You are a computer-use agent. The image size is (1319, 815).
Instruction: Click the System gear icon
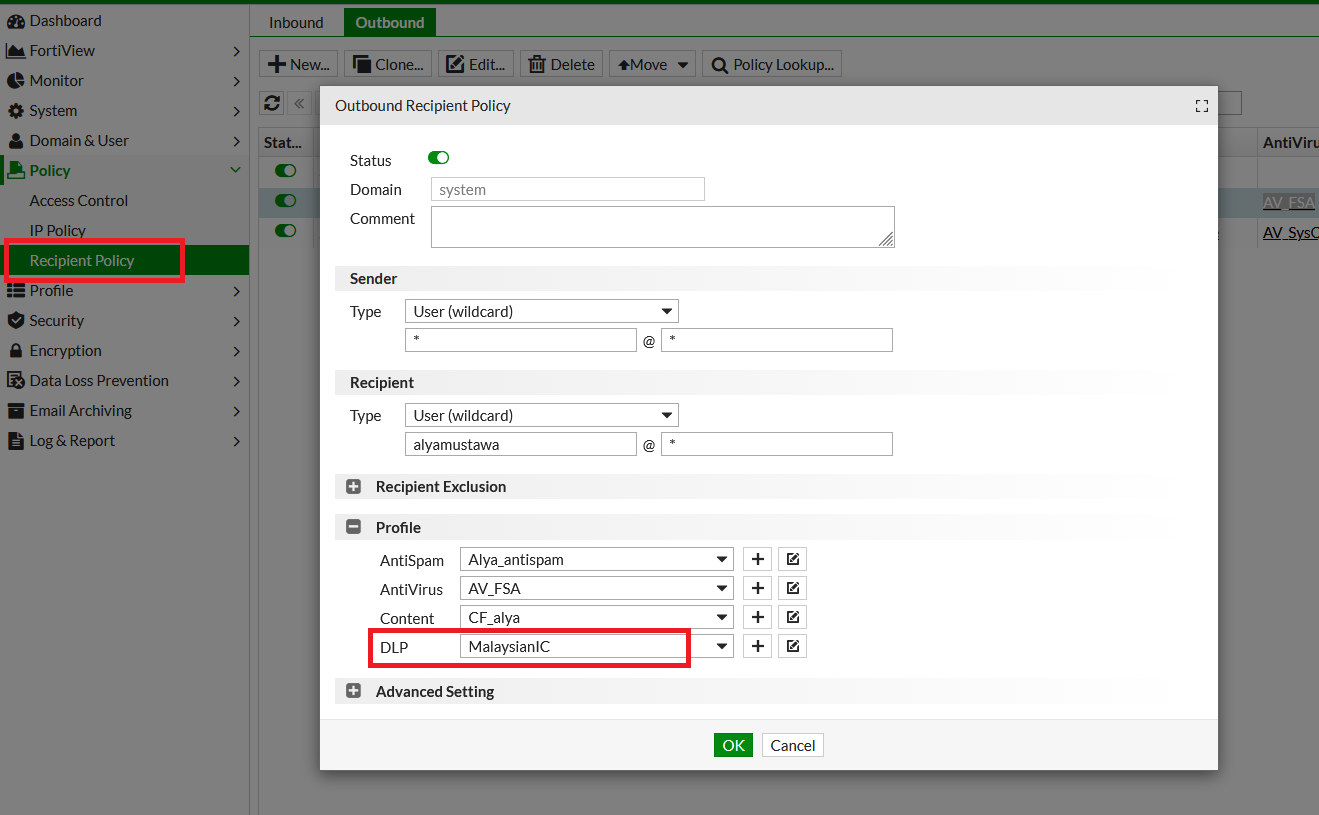(x=15, y=111)
